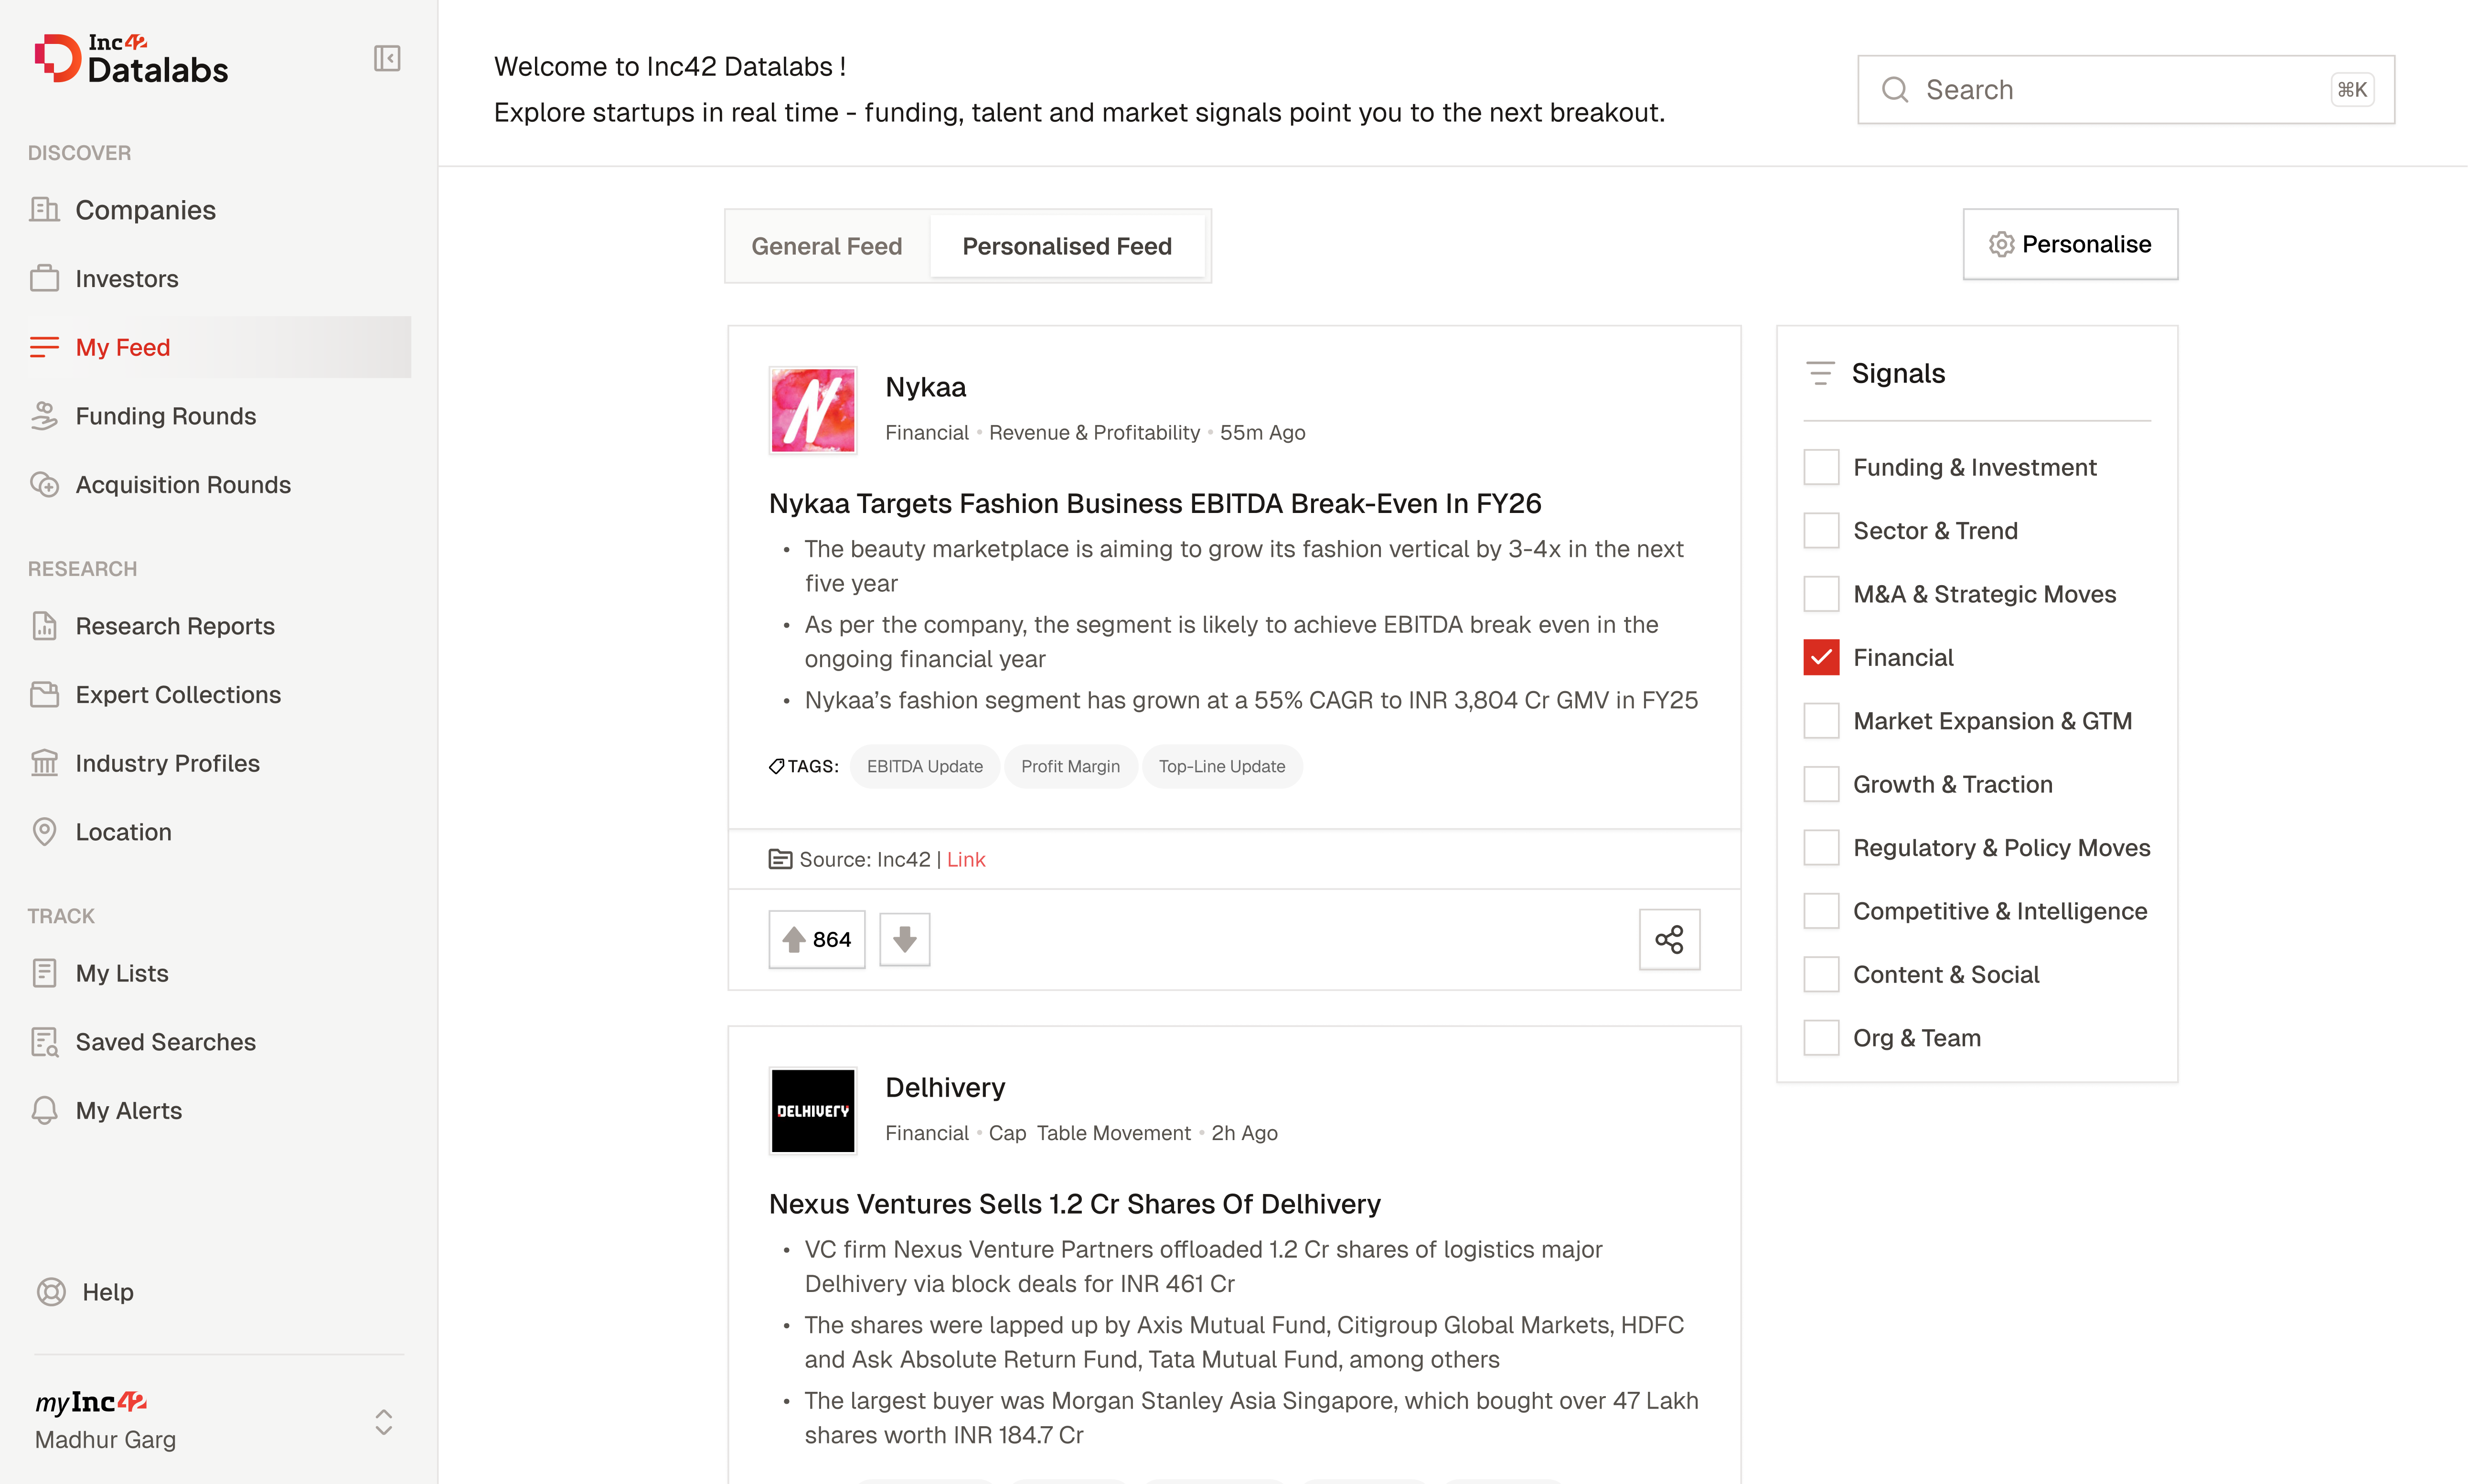
Task: Go to My Alerts
Action: click(128, 1111)
